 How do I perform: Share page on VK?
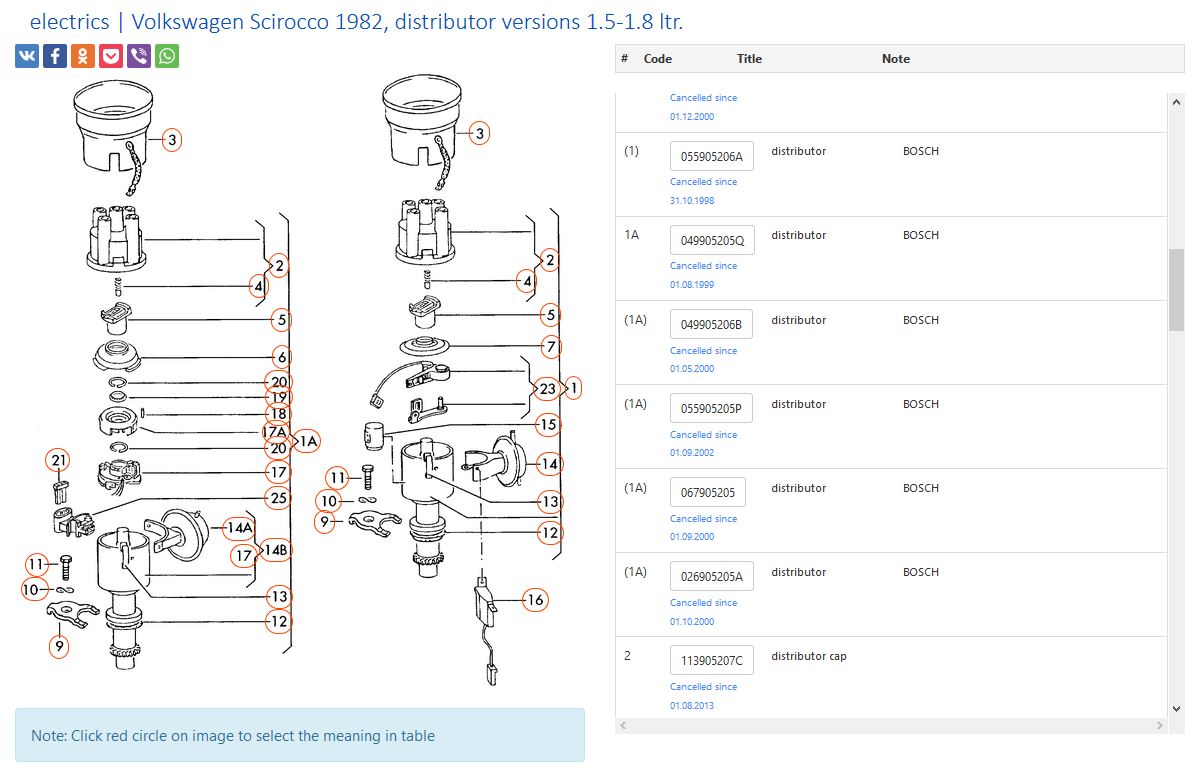(x=27, y=56)
